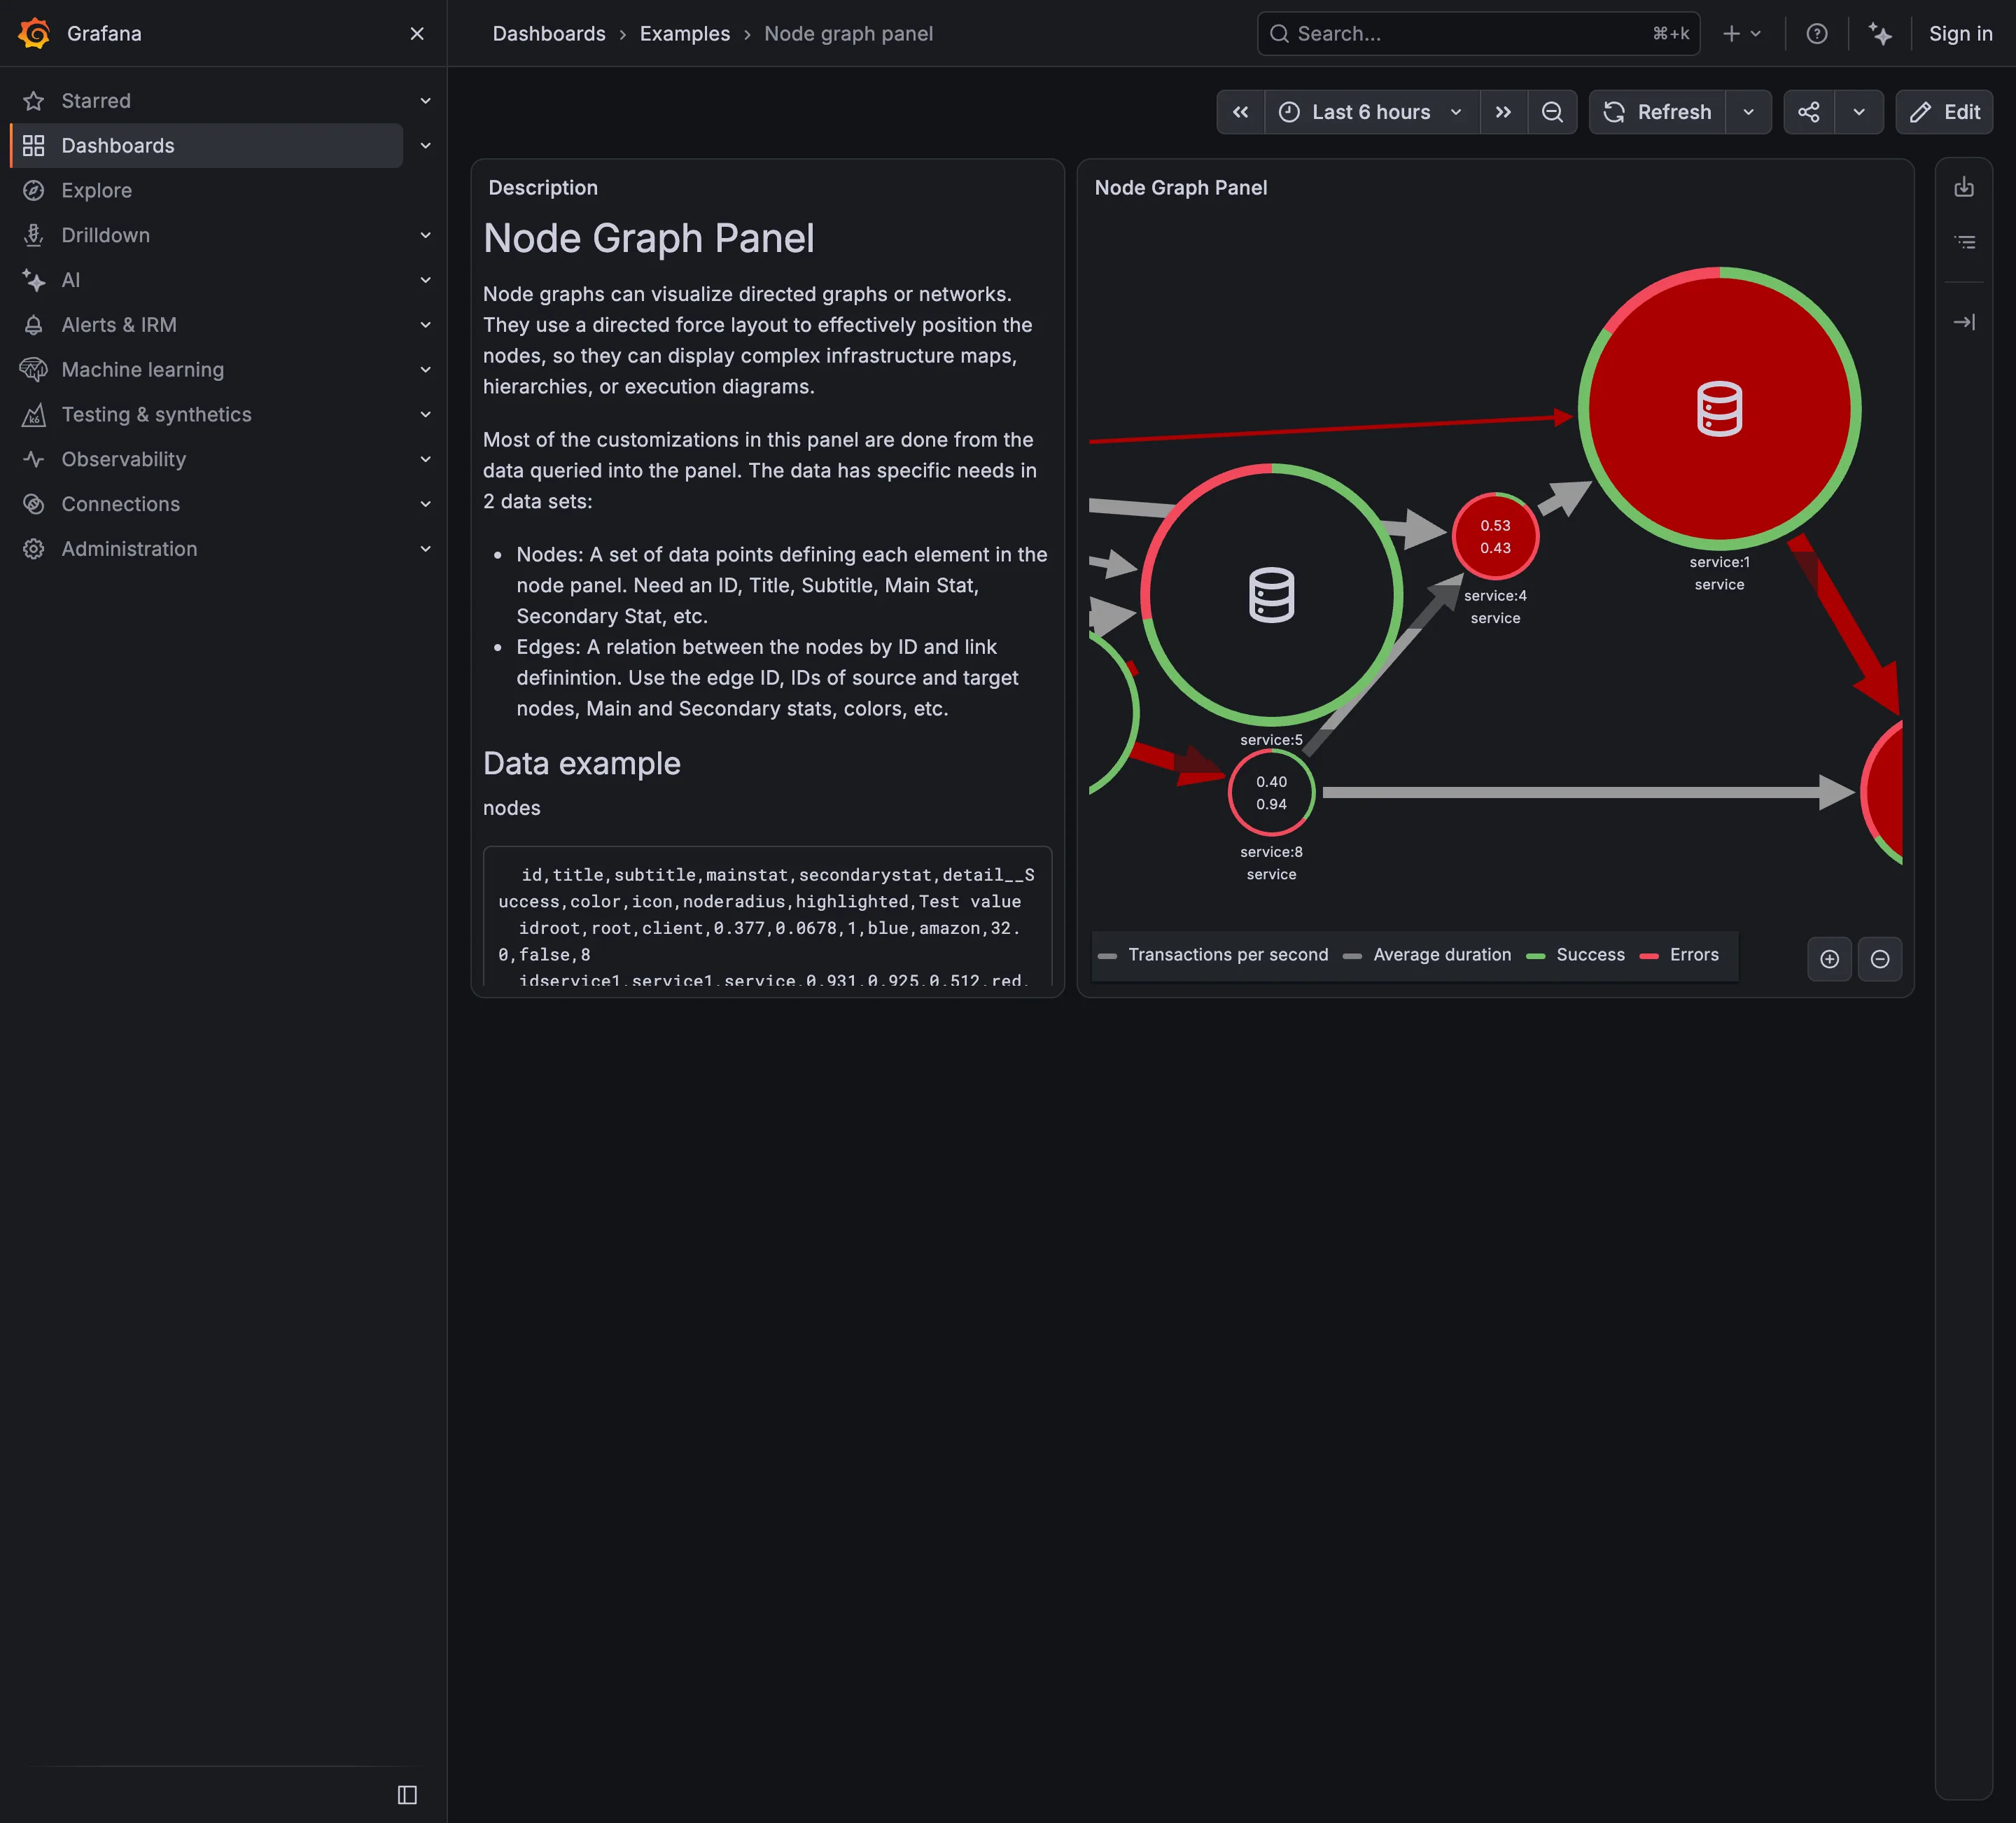Click Sign in
Screen dimensions: 2016x1823
1960,34
